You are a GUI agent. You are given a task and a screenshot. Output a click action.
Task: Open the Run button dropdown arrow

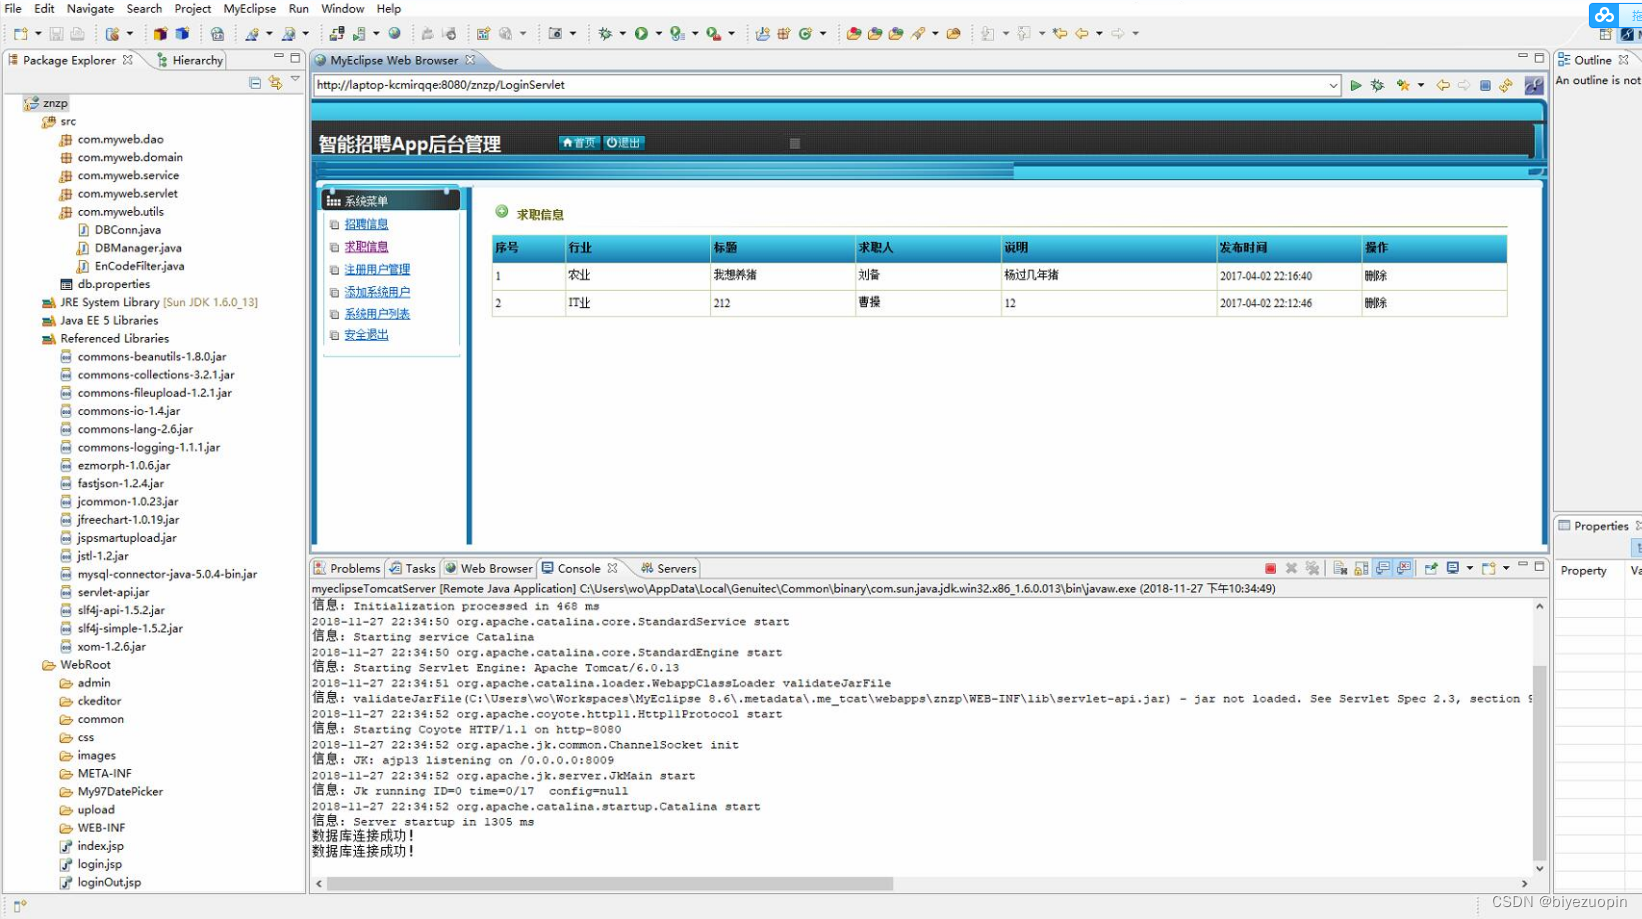coord(658,33)
